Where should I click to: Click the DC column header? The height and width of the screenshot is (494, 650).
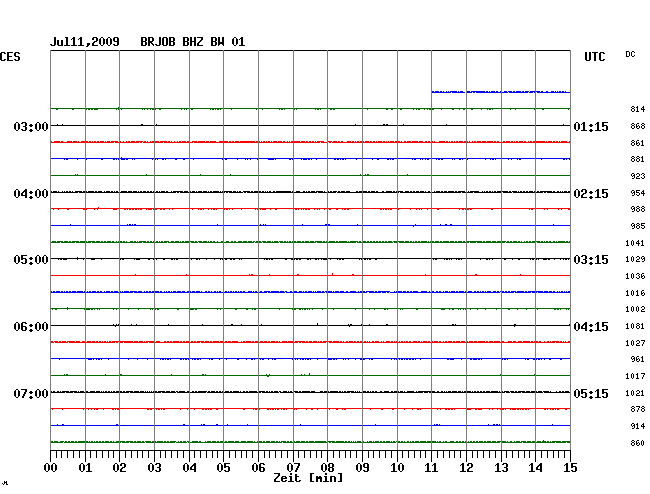pos(630,54)
